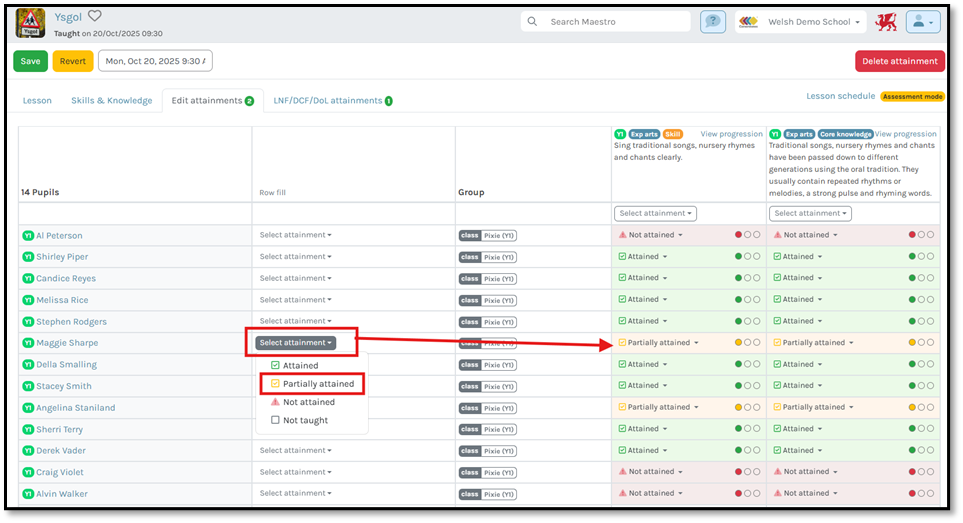Choose Not taught option in the dropdown
Screen dimensions: 963x523
(304, 420)
